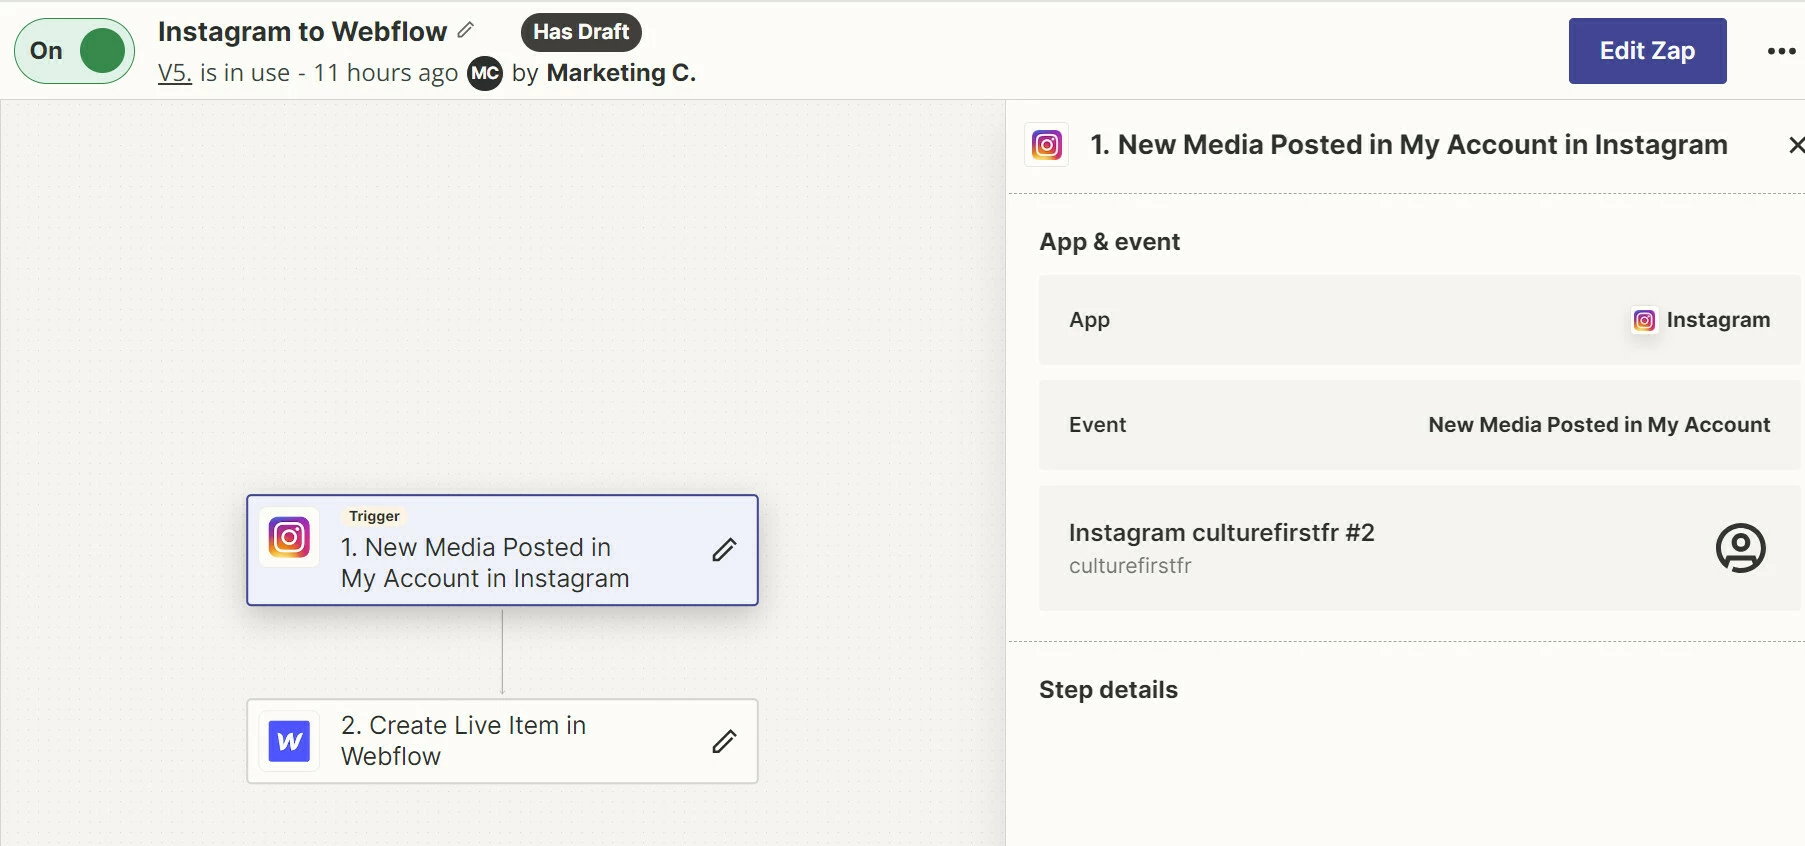
Task: Click the account profile icon
Action: click(x=1740, y=548)
